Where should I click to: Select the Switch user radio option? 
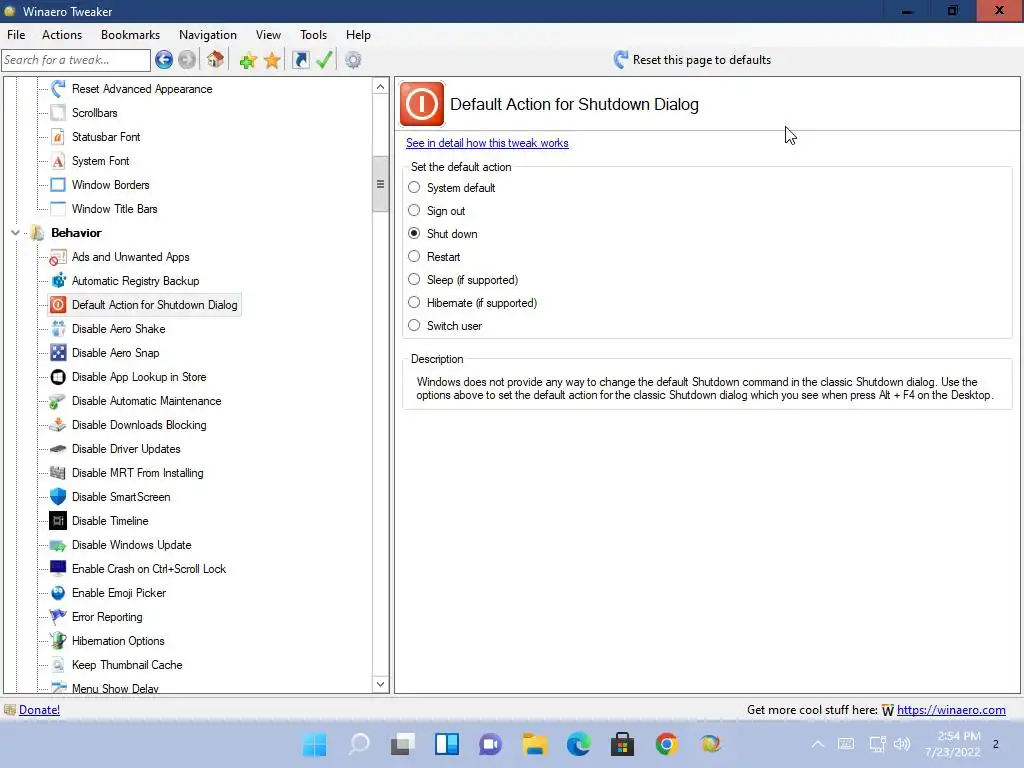tap(414, 326)
